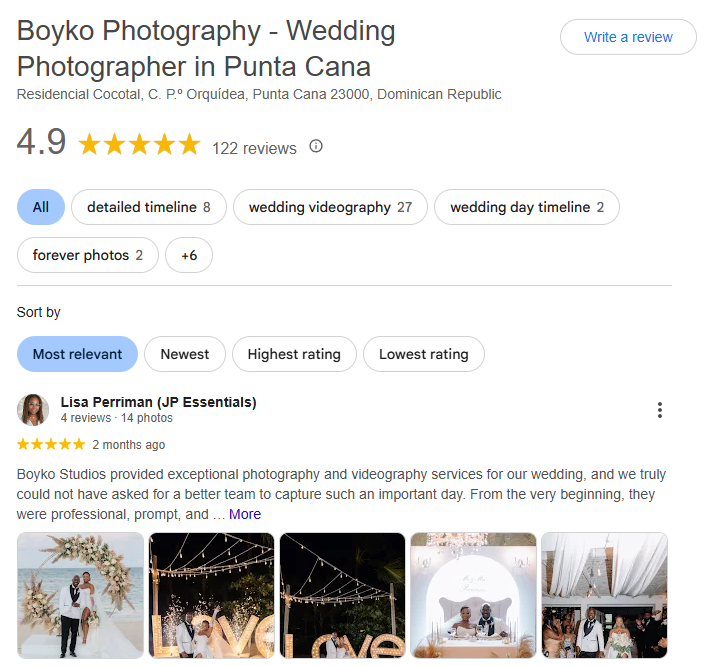Filter reviews by wedding videography
This screenshot has width=712, height=666.
330,207
